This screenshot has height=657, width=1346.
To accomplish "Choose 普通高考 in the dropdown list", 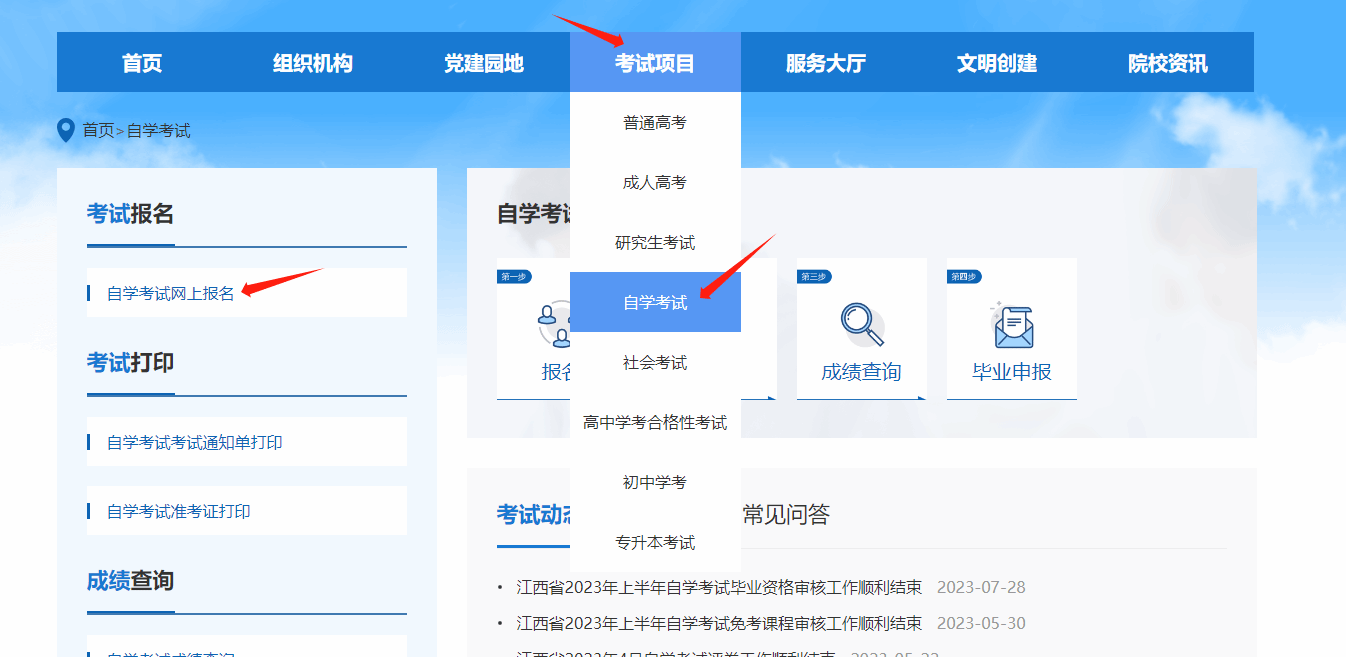I will (655, 122).
